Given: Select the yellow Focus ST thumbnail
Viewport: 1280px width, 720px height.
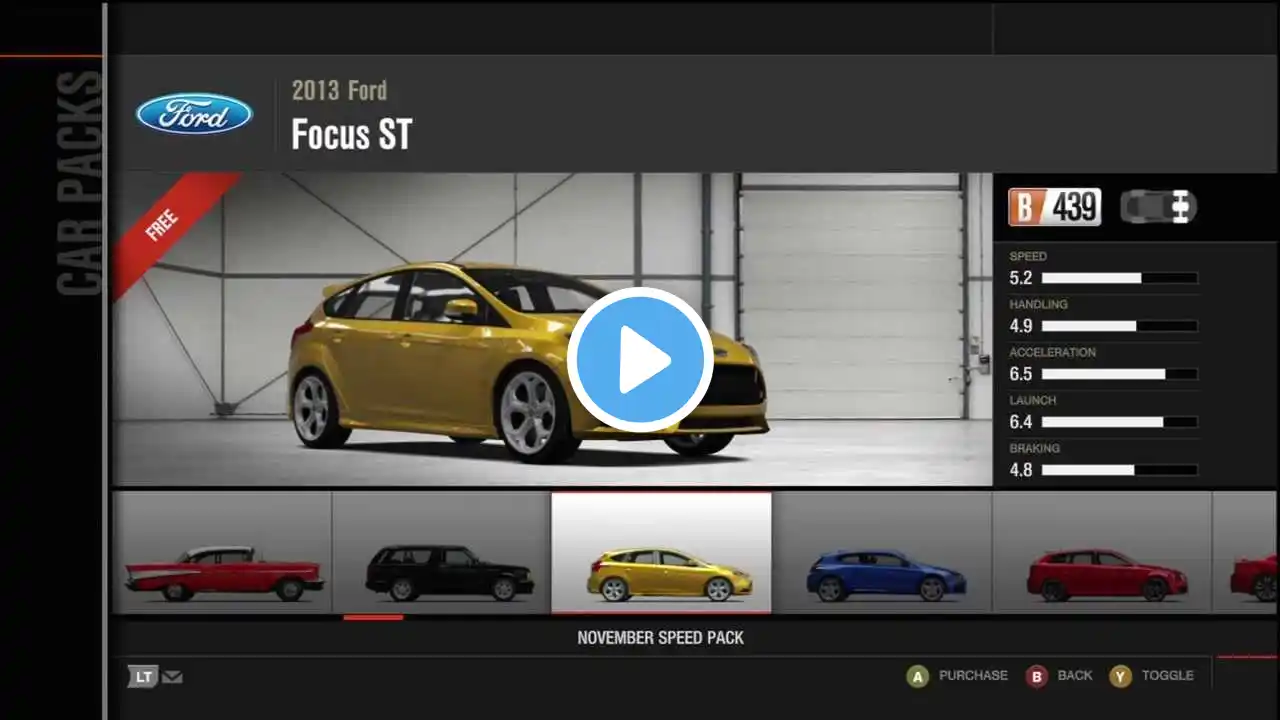Looking at the screenshot, I should (x=661, y=552).
